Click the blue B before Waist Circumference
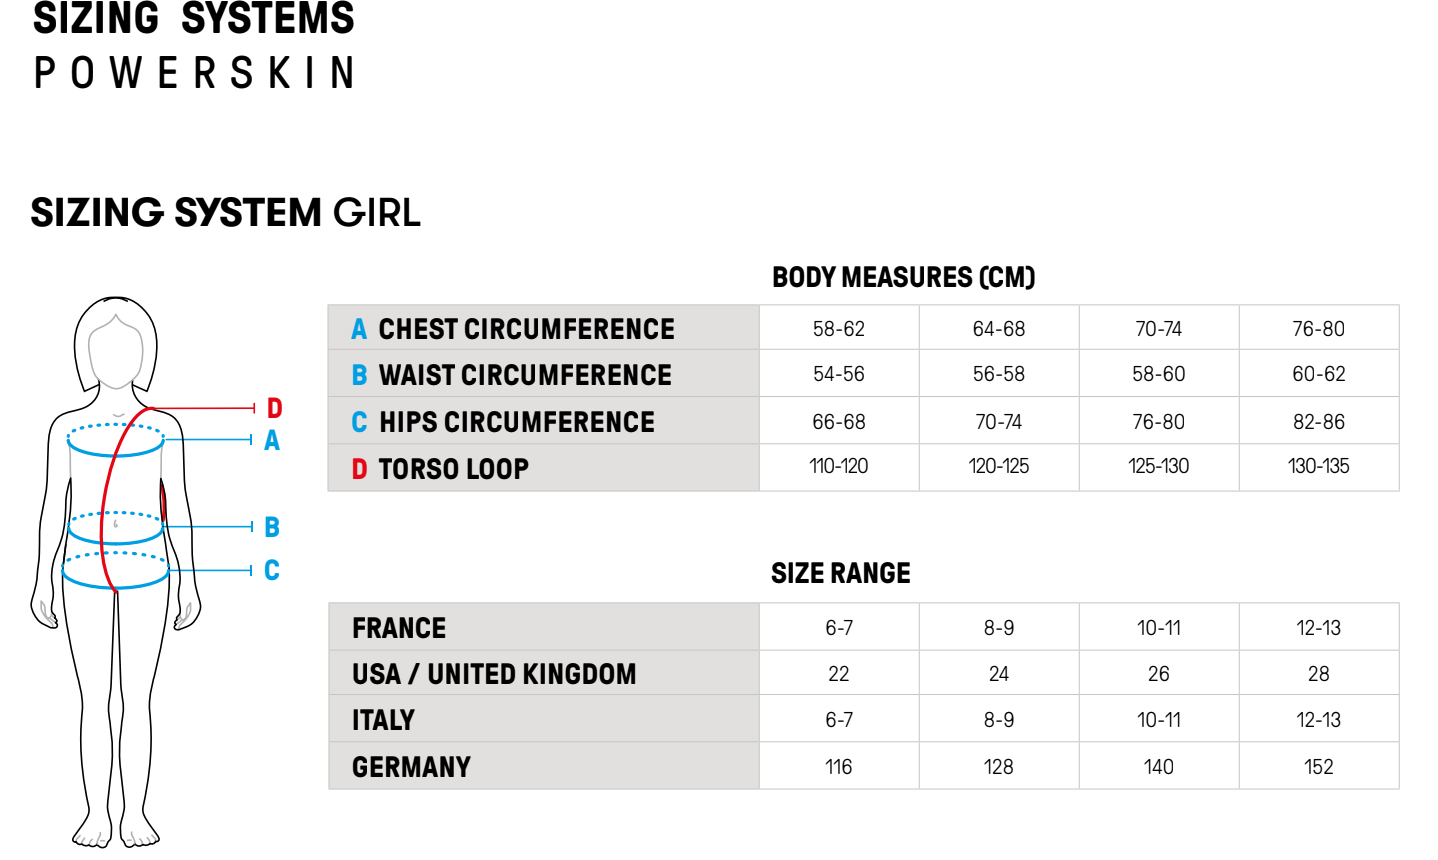The image size is (1438, 860). pos(359,375)
